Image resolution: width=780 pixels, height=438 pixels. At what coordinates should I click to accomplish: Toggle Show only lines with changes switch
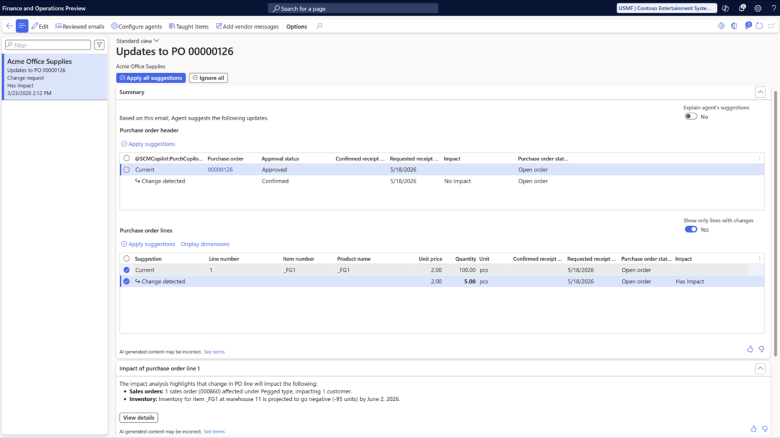(x=690, y=229)
